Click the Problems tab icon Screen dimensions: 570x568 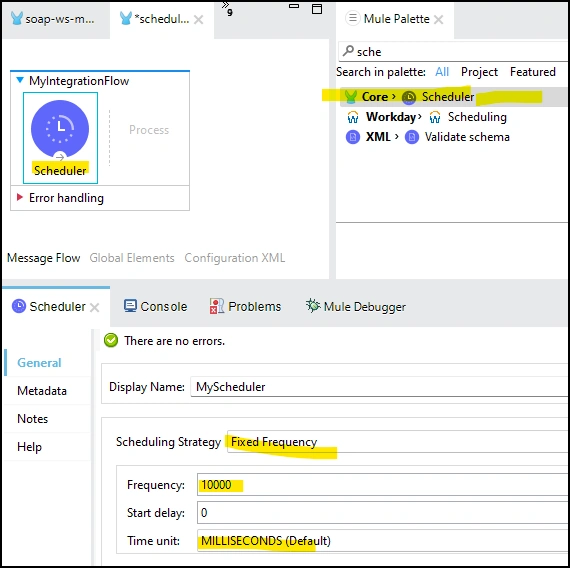point(217,306)
